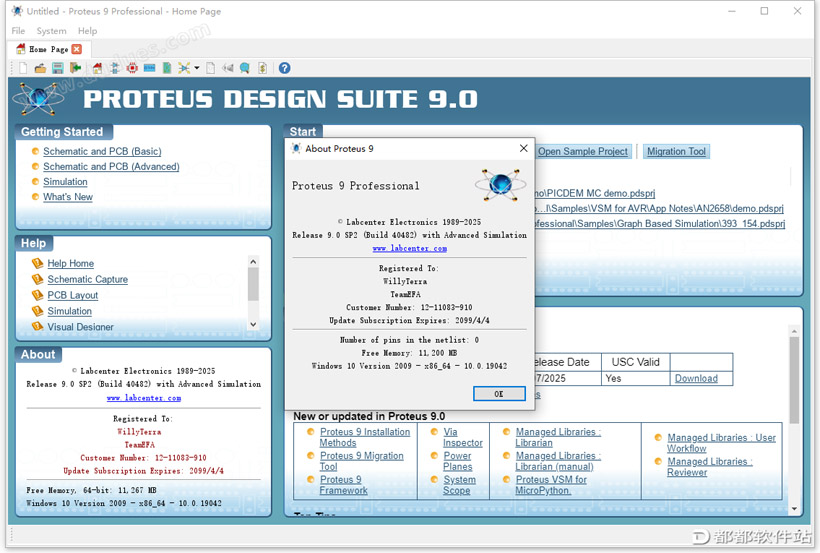Open the Visual Designer help link
Image resolution: width=820 pixels, height=553 pixels.
(80, 326)
